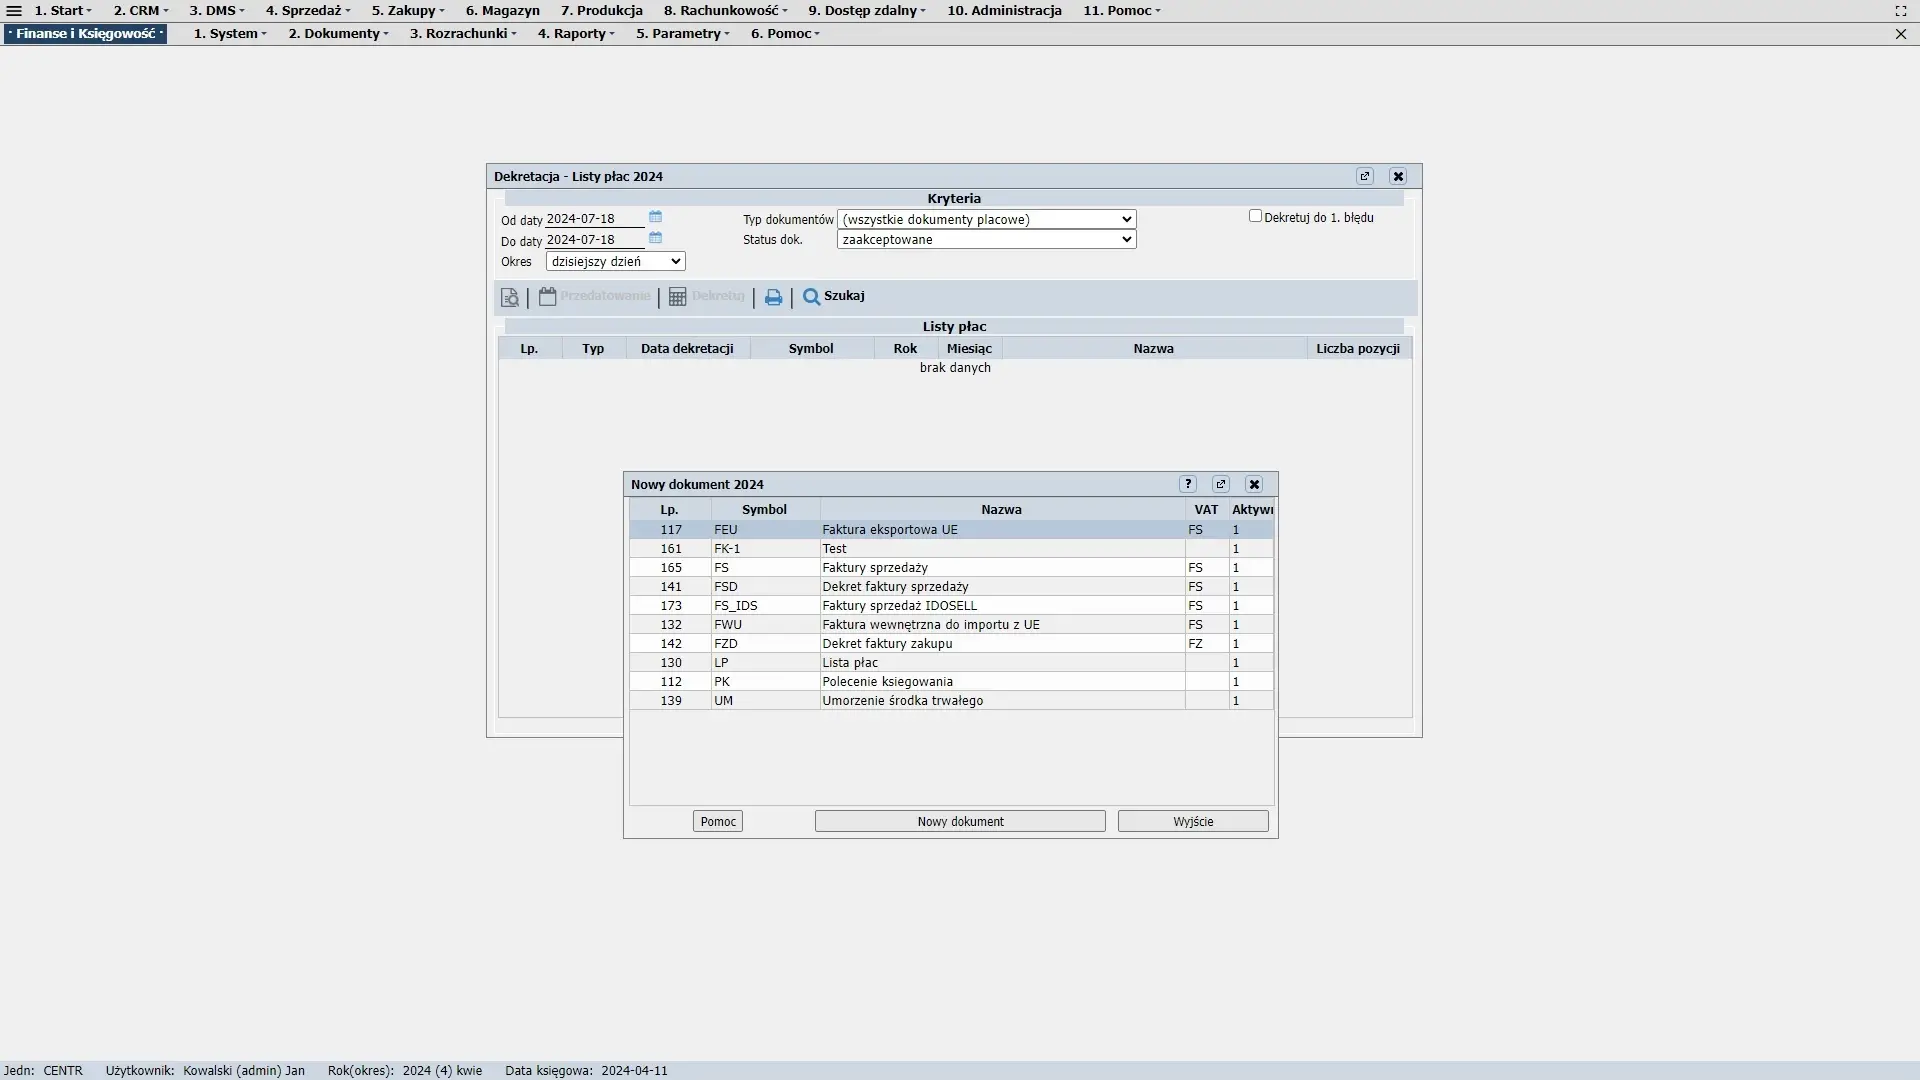
Task: Enable Dekretuj do 1. błędu checkbox
Action: point(1255,216)
